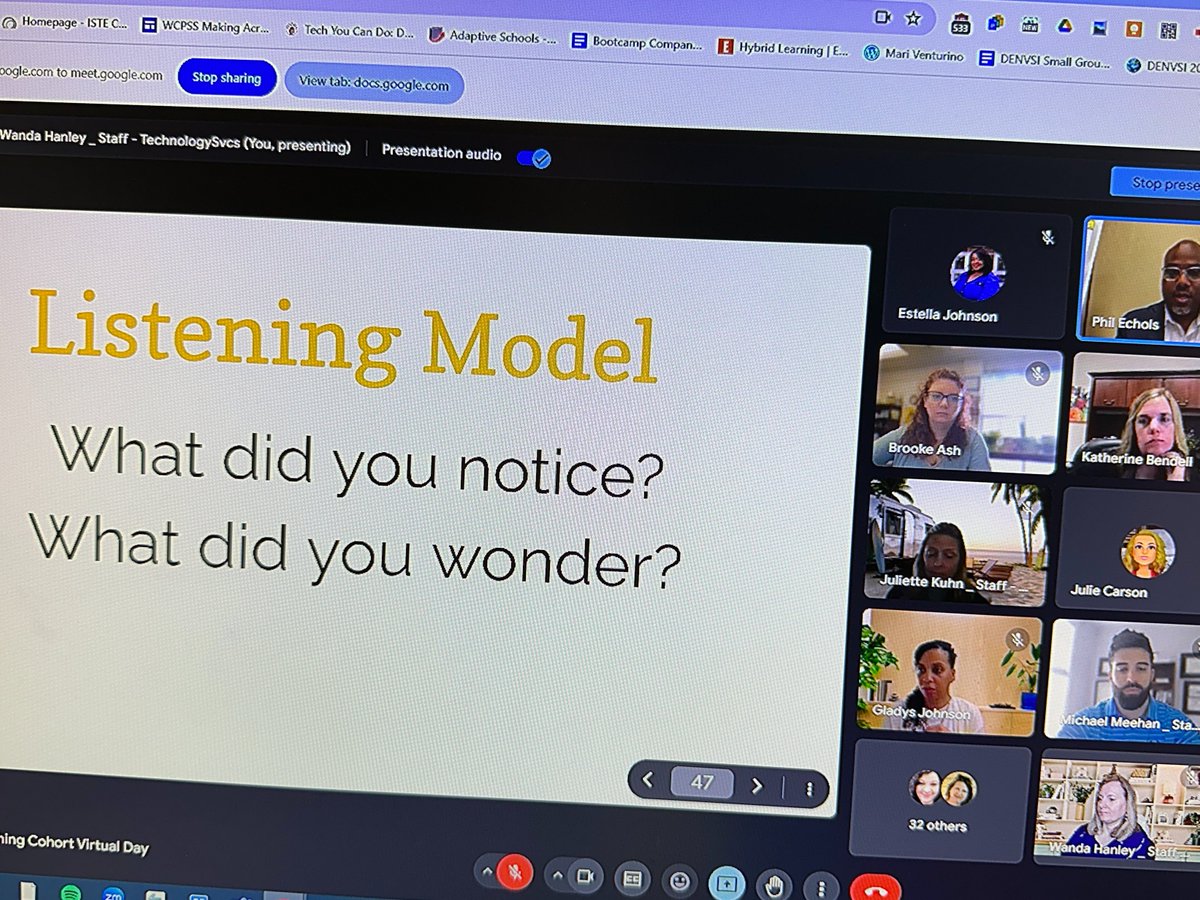
Task: Open Spotify from the taskbar
Action: click(71, 892)
